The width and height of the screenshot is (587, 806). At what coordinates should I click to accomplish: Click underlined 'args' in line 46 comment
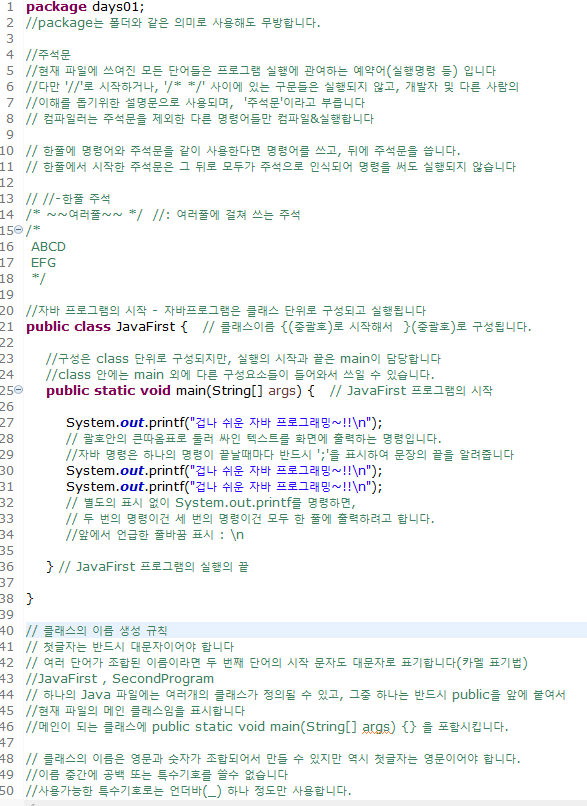coord(376,727)
